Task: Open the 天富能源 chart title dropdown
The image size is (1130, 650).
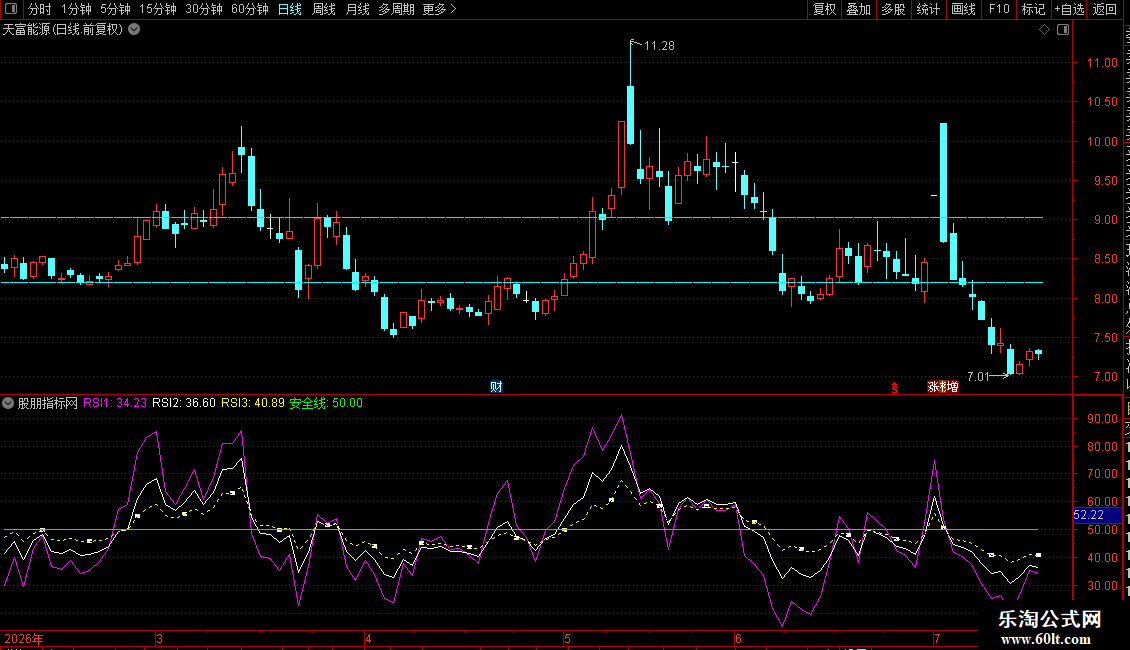Action: (x=134, y=30)
